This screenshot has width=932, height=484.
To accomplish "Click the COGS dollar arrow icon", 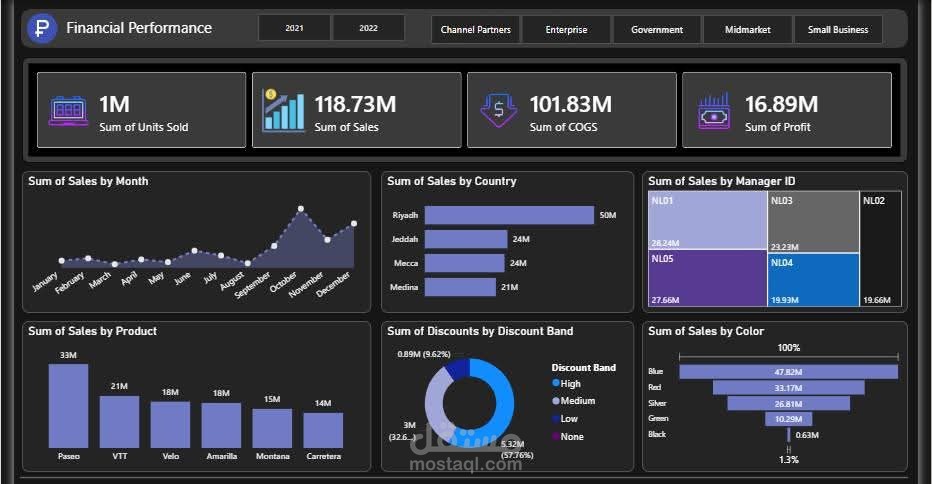I will pyautogui.click(x=499, y=110).
